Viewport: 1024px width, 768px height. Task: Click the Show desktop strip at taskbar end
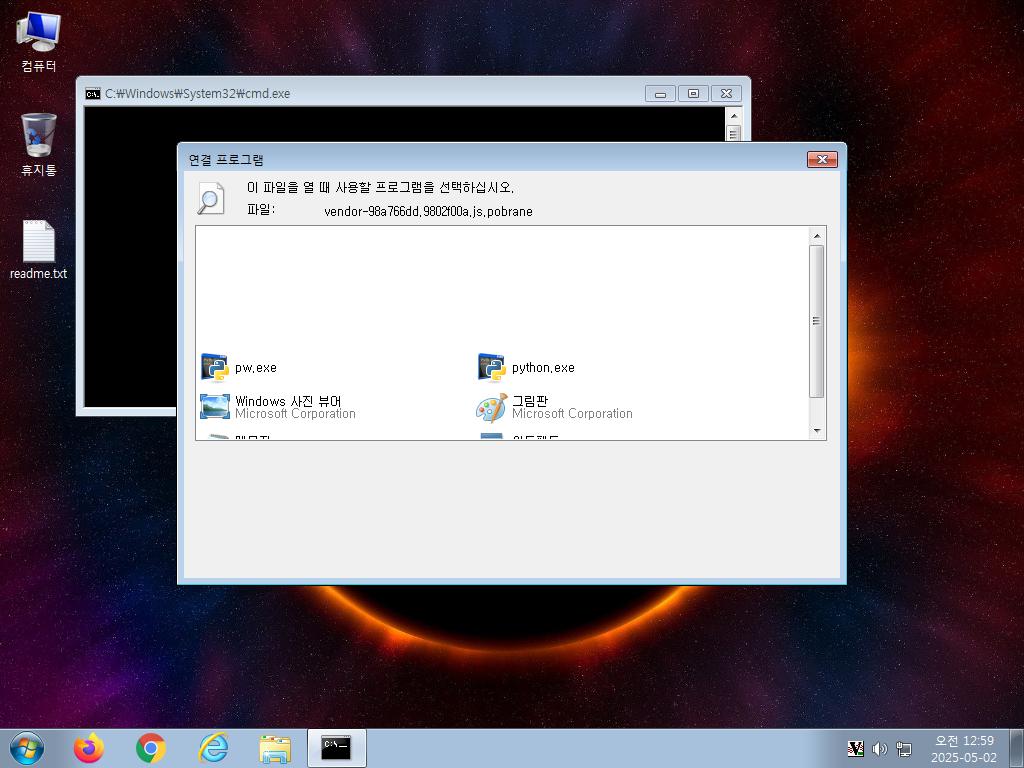point(1017,748)
